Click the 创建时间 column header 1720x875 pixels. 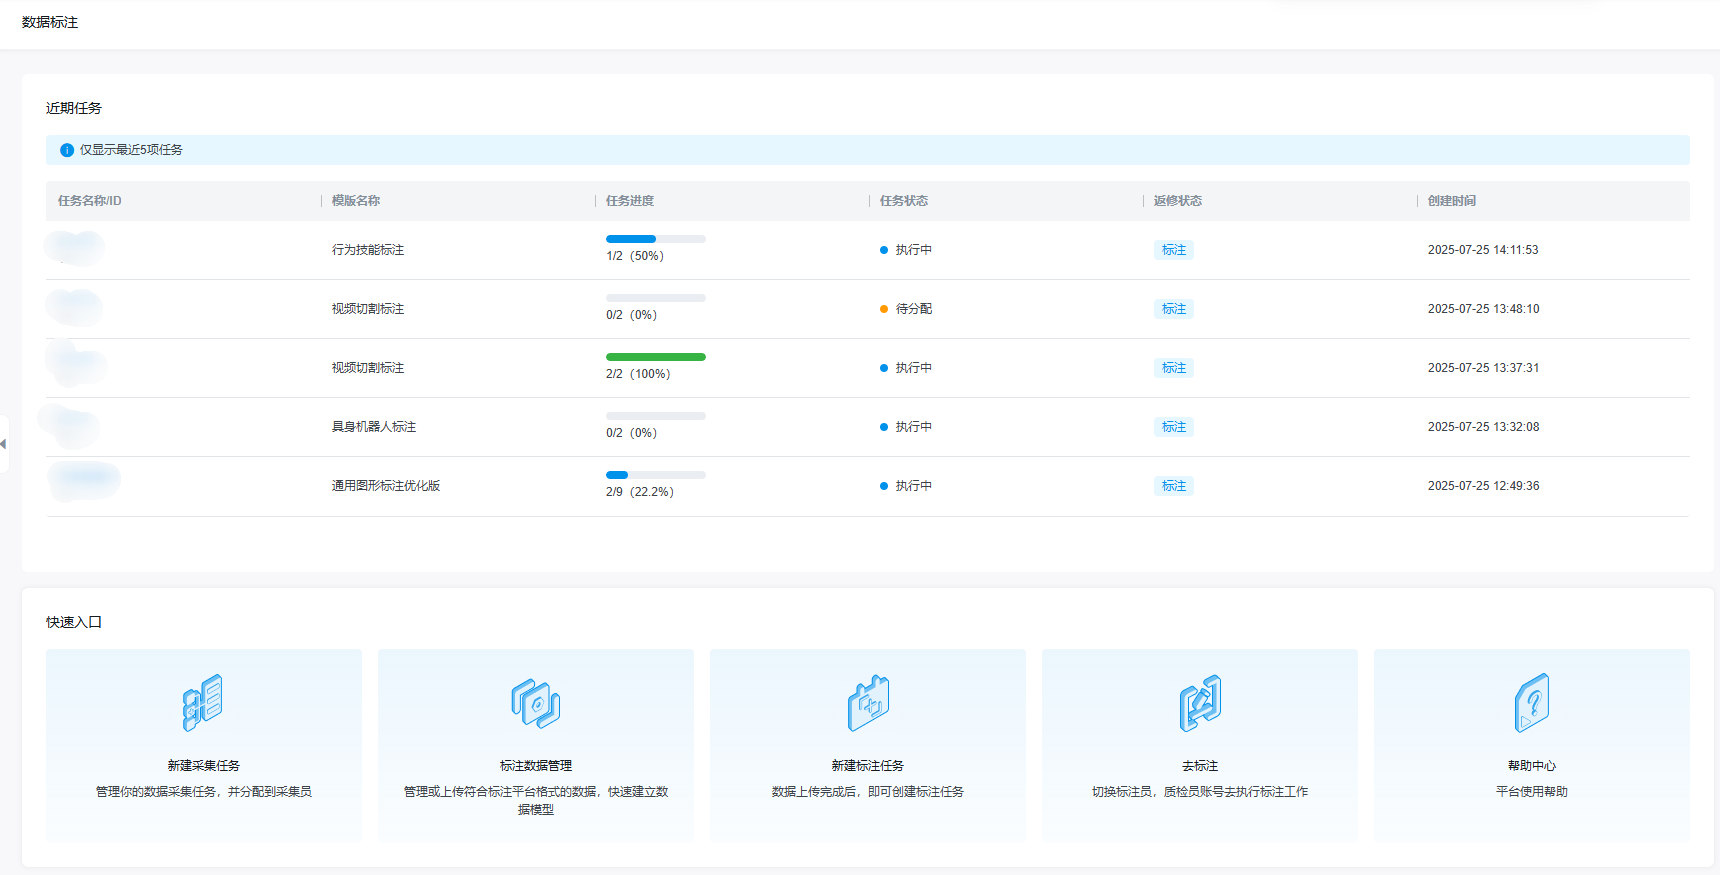pos(1451,201)
